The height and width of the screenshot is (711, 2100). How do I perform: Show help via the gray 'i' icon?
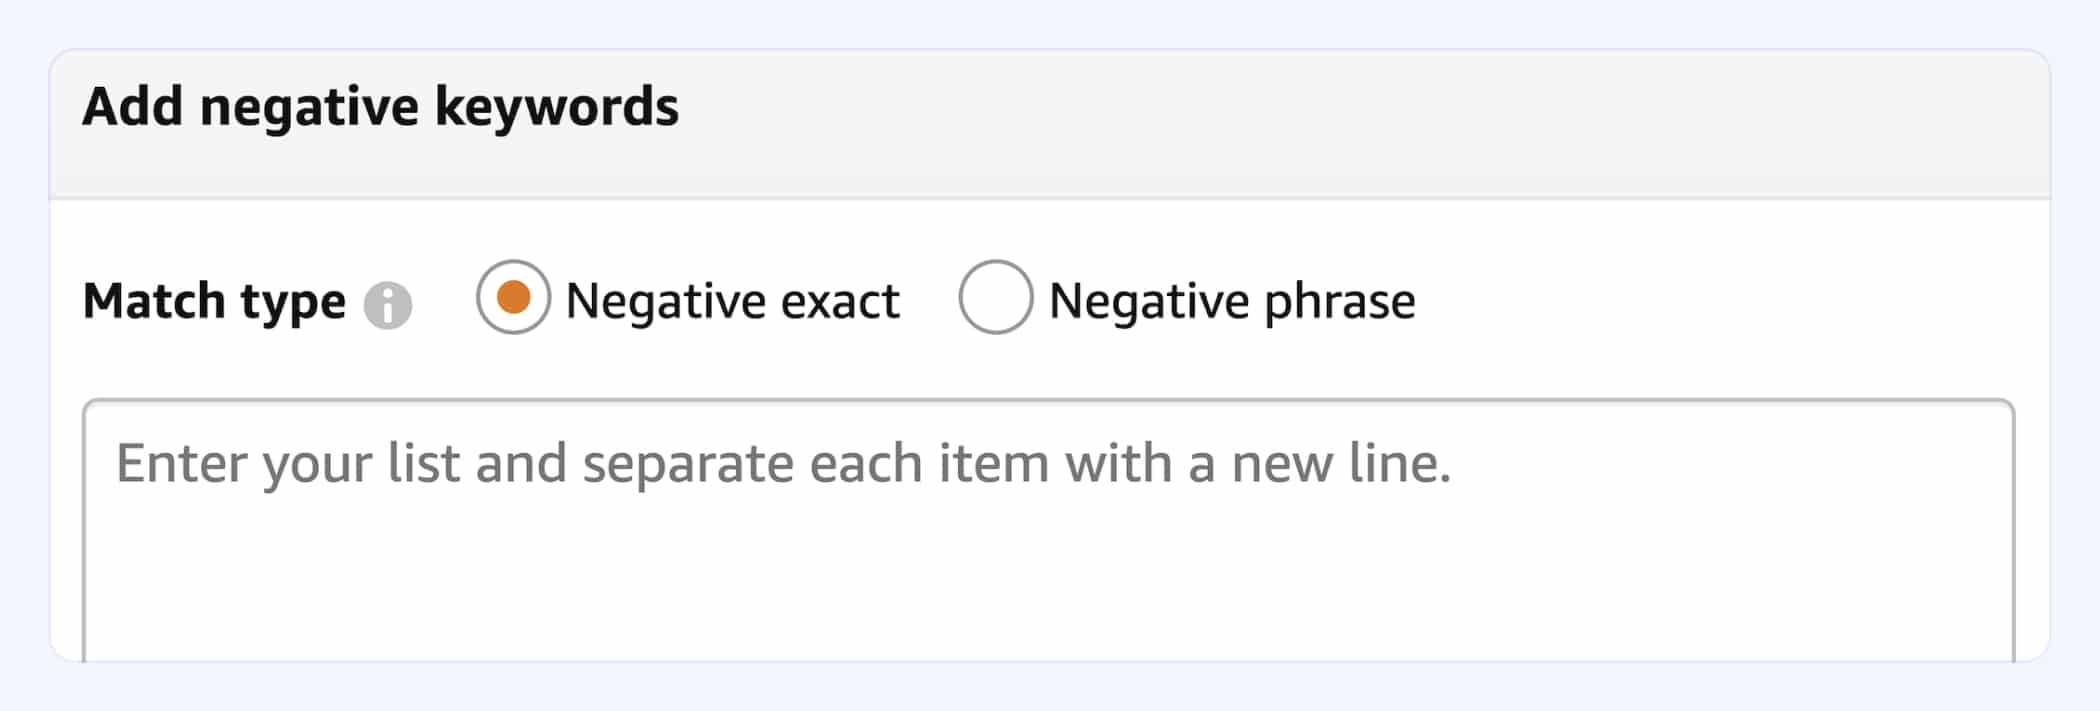[388, 305]
